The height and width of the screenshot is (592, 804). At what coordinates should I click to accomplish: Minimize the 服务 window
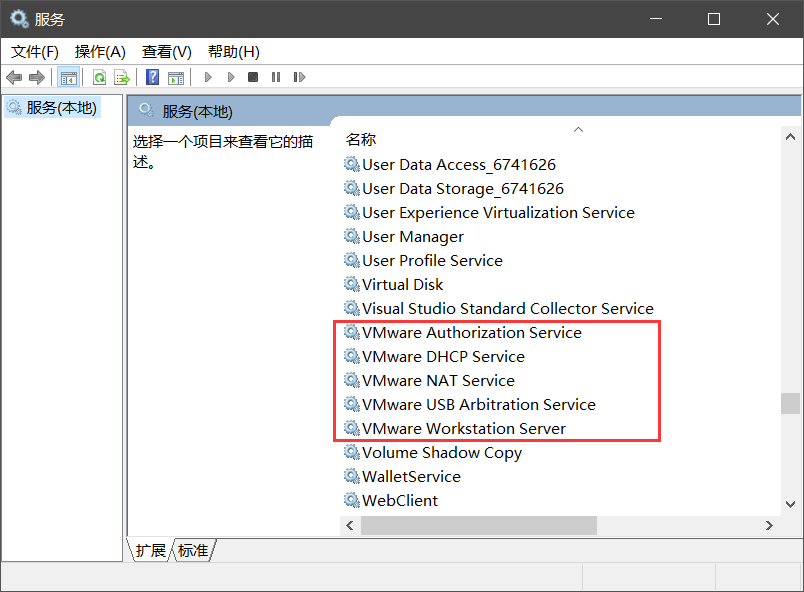point(656,19)
